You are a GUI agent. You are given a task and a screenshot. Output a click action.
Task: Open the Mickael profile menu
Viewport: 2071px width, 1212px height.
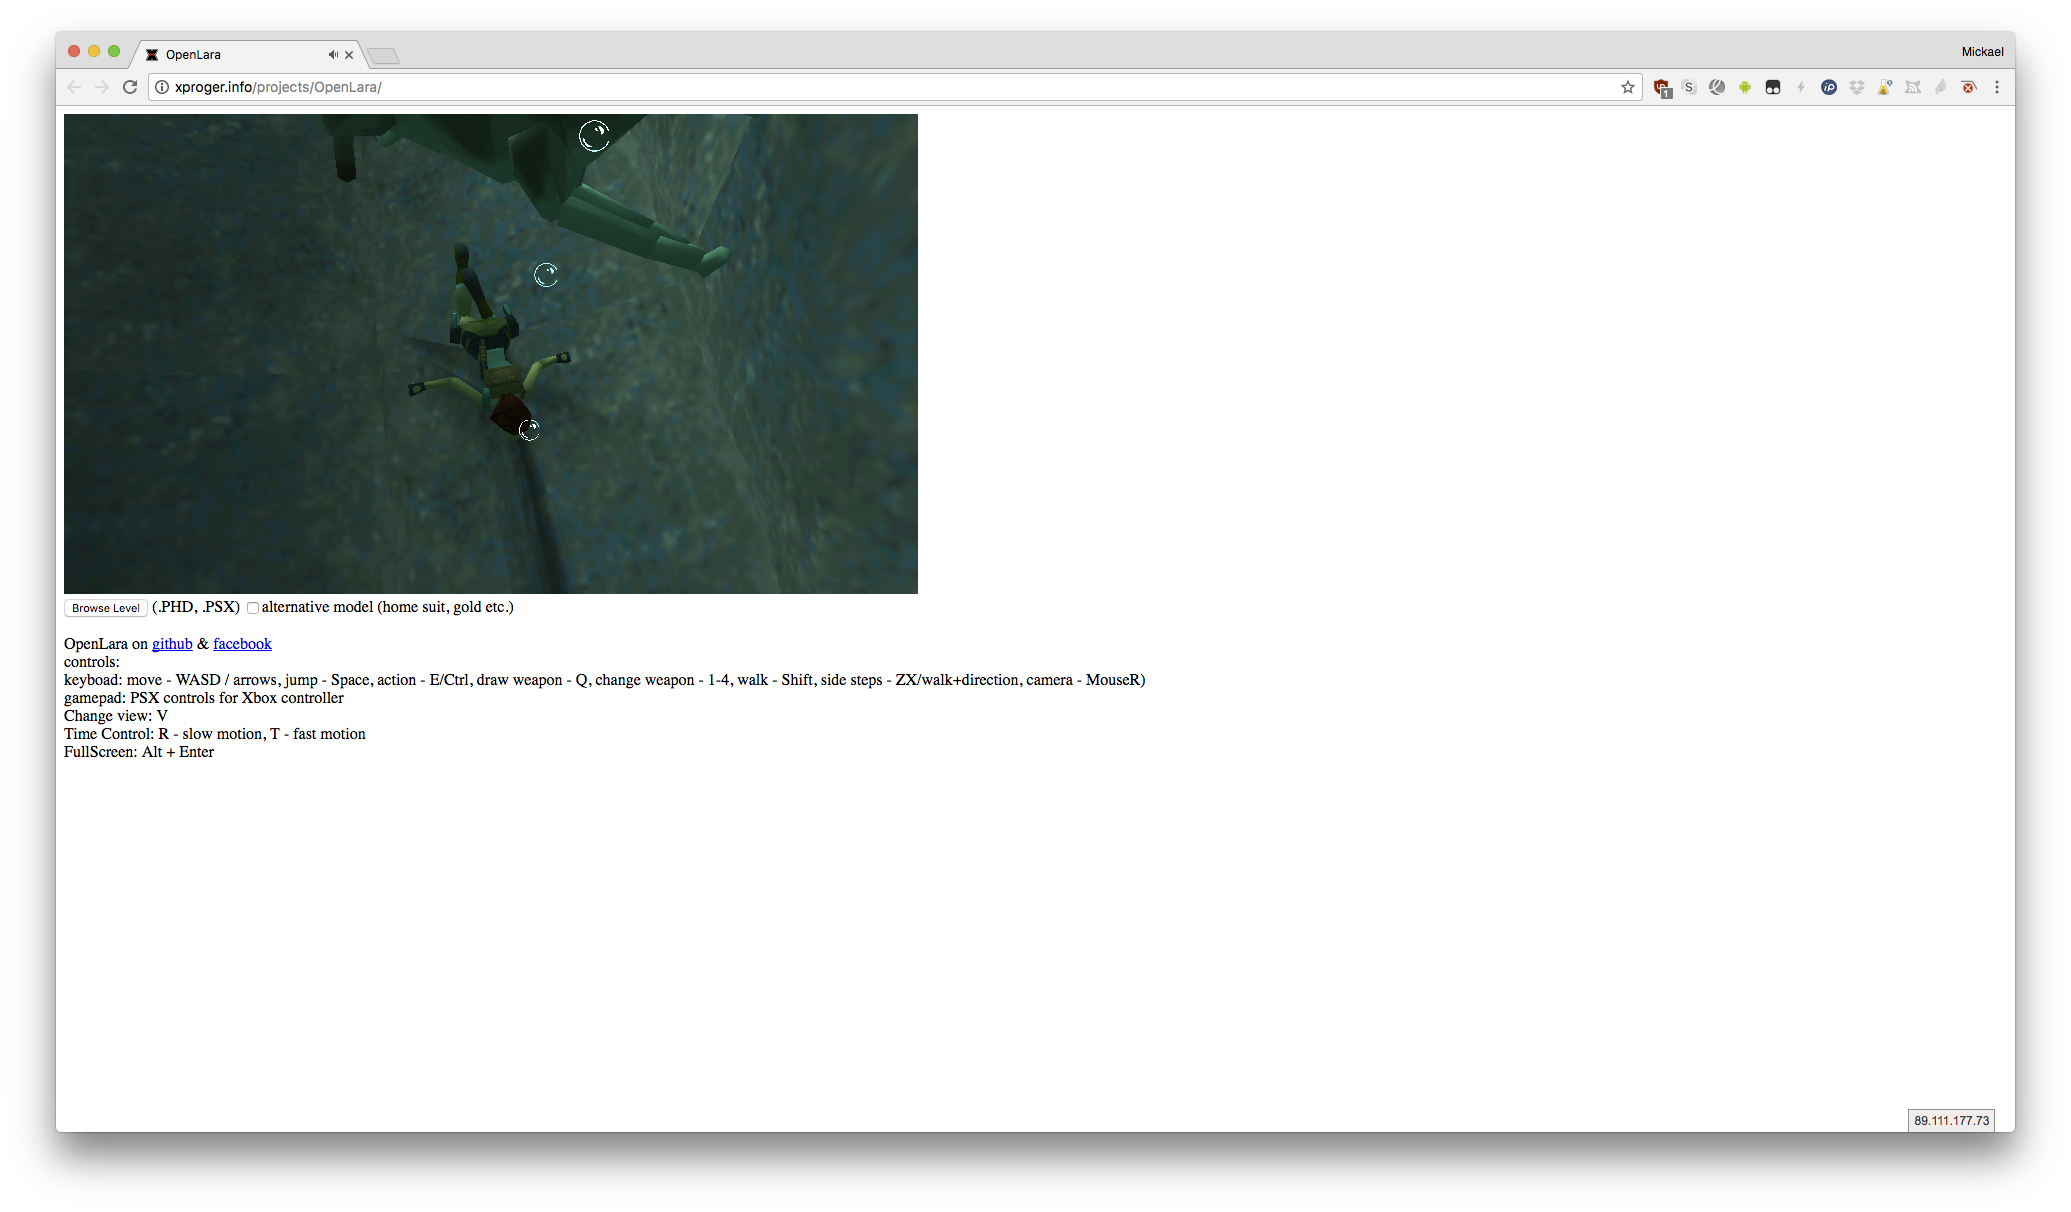1982,52
